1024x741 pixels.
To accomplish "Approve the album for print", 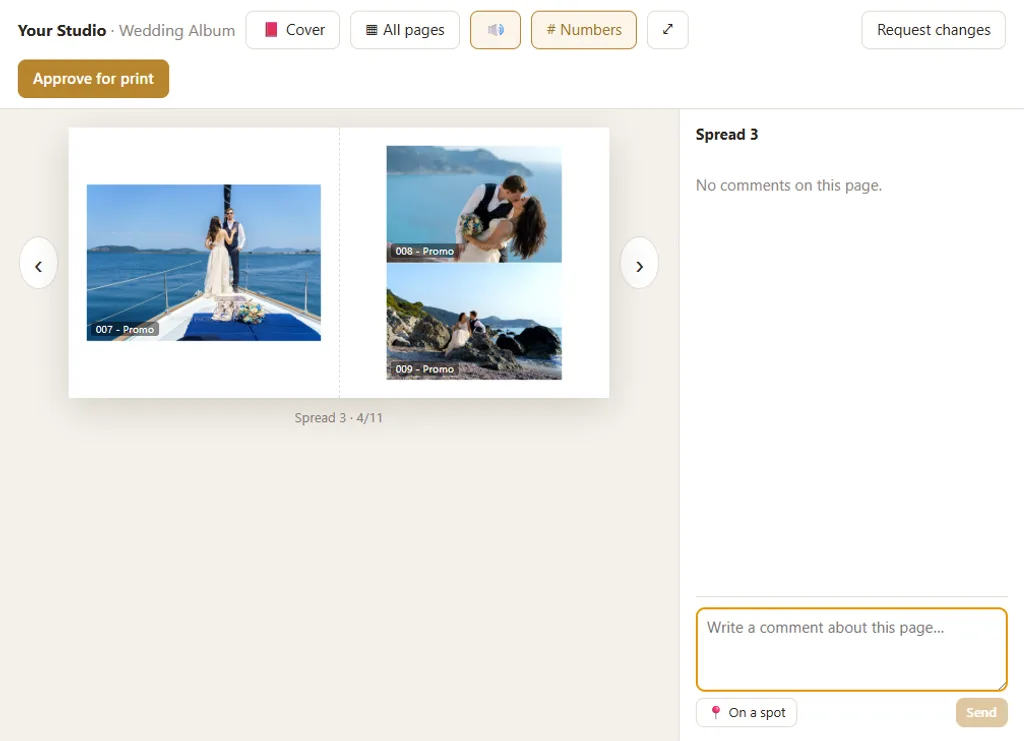I will [x=93, y=79].
